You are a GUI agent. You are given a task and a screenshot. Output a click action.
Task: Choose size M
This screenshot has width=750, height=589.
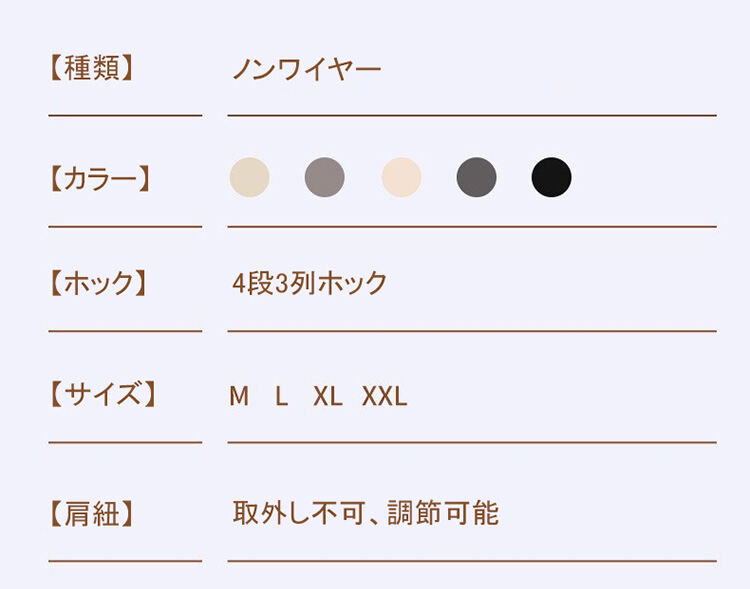[x=239, y=396]
